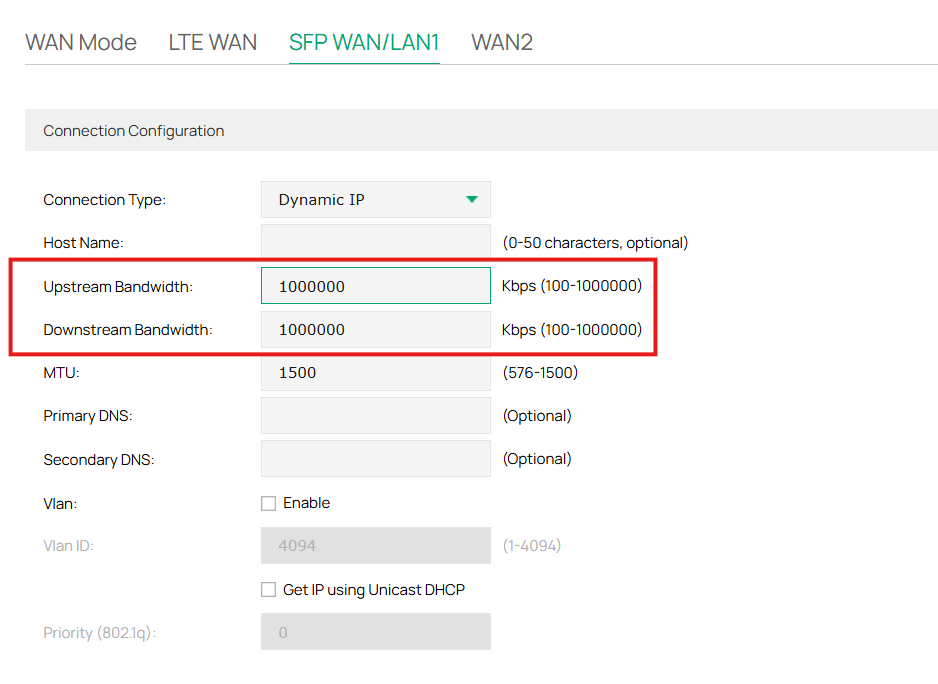Select the SFP WAN/LAN1 tab

363,42
